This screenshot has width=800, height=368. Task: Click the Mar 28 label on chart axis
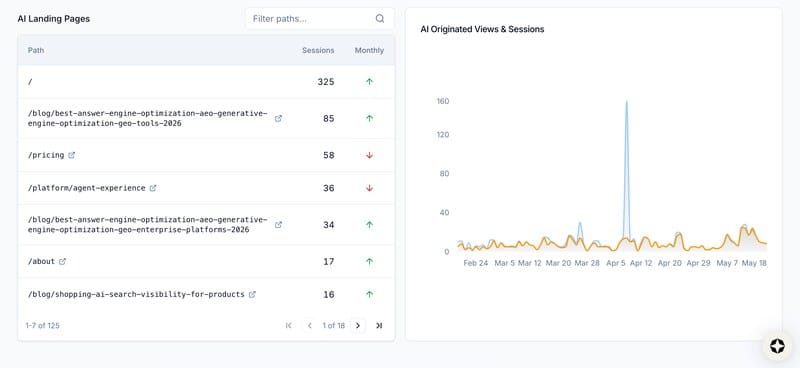(x=587, y=263)
